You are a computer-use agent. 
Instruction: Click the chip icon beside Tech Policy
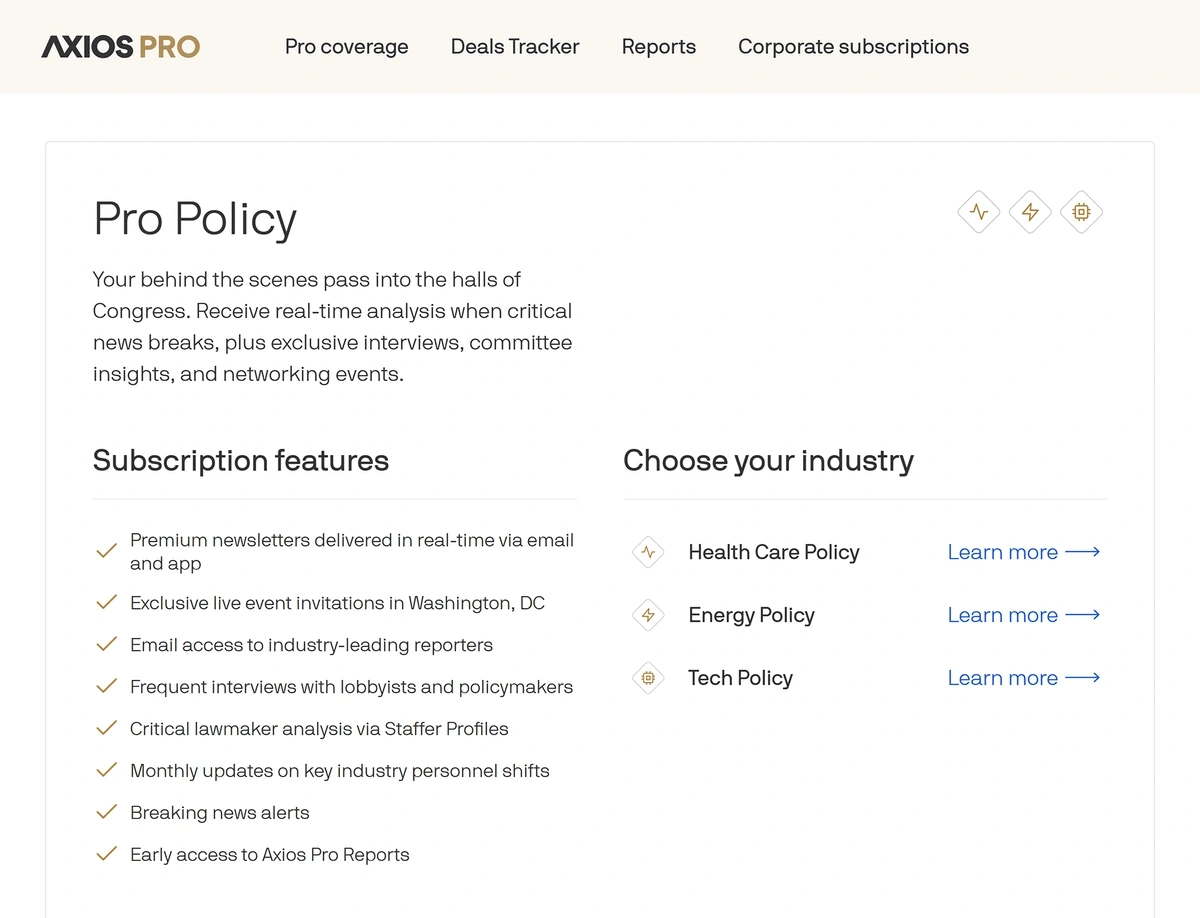[x=648, y=678]
